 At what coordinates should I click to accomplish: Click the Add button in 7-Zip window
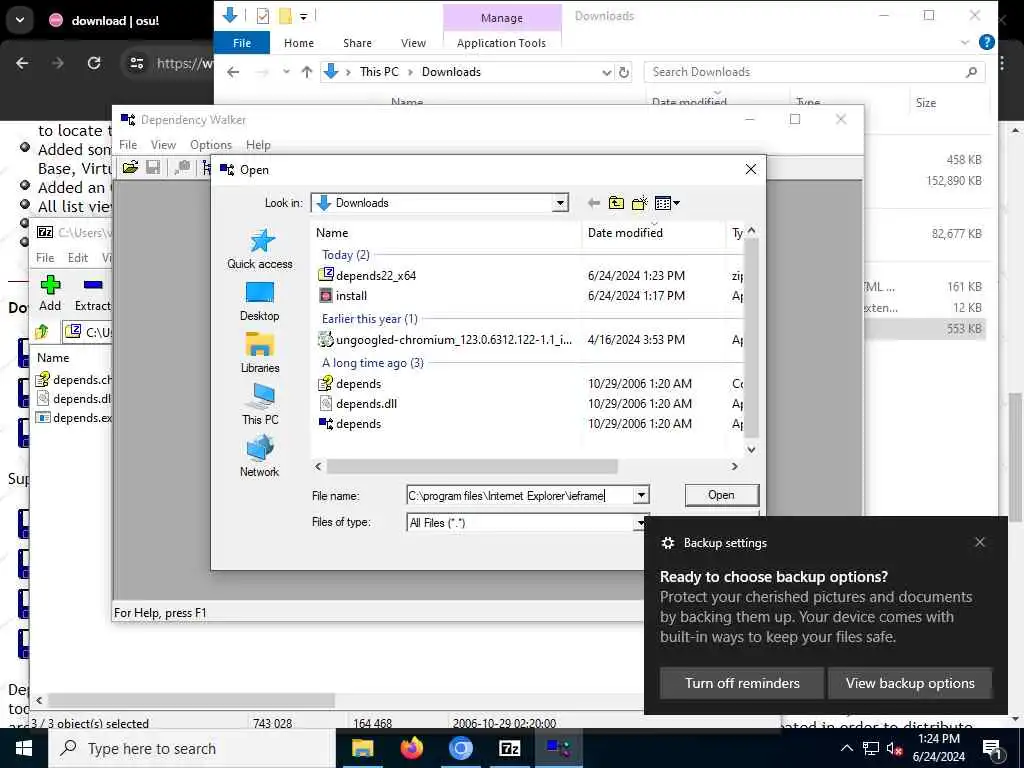tap(50, 293)
